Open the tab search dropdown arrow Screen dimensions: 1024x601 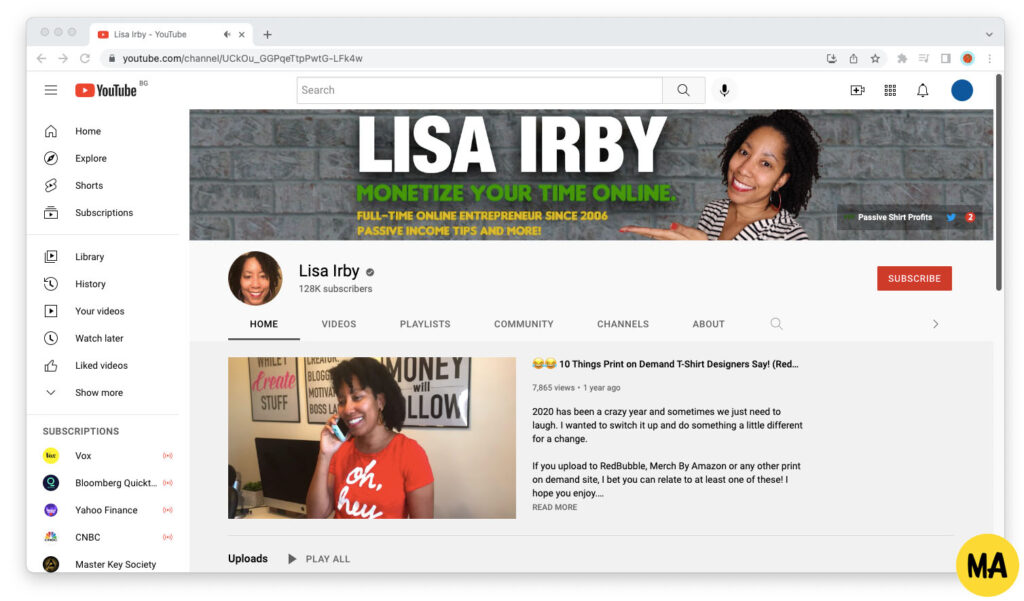coord(989,34)
